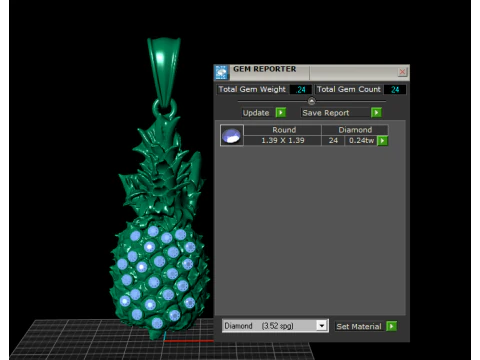The image size is (480, 360).
Task: Click the round gem thumbnail
Action: click(x=232, y=135)
